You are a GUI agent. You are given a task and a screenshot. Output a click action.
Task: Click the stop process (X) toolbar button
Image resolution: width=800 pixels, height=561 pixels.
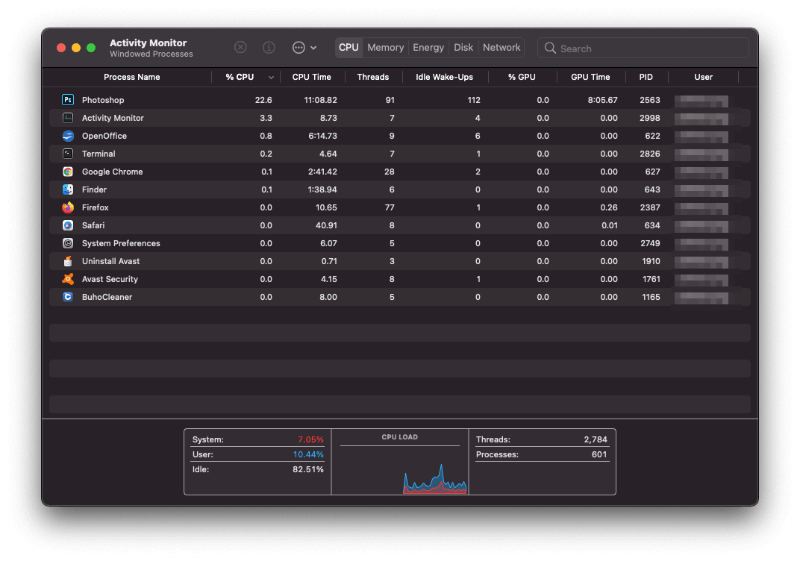(x=240, y=47)
